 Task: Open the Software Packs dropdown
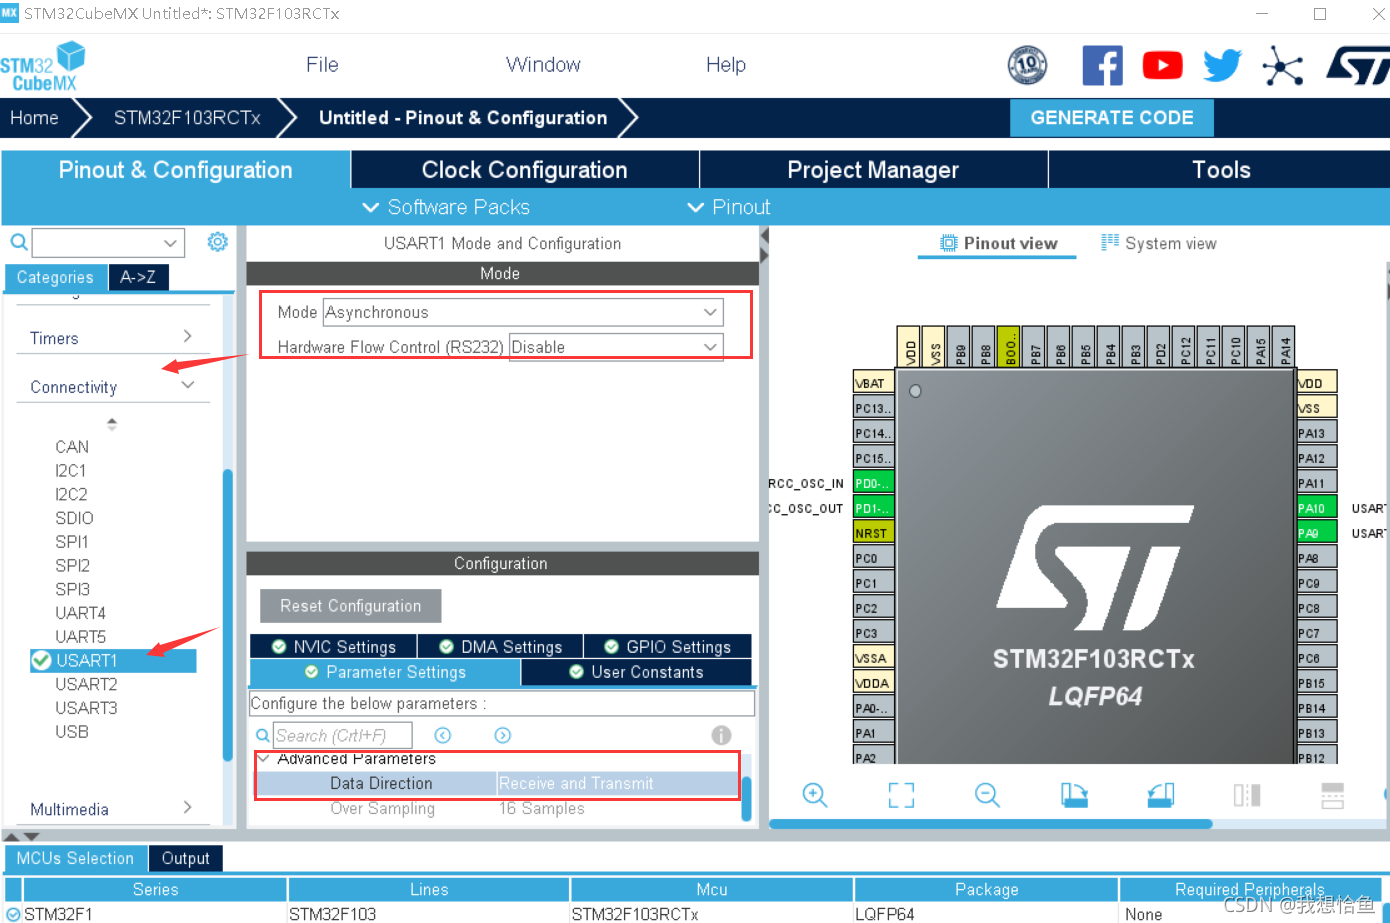pos(446,207)
